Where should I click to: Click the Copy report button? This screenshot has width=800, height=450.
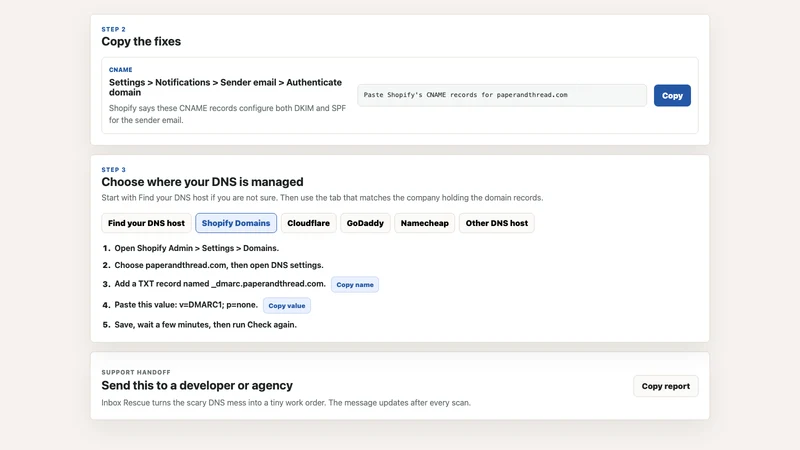[x=665, y=386]
